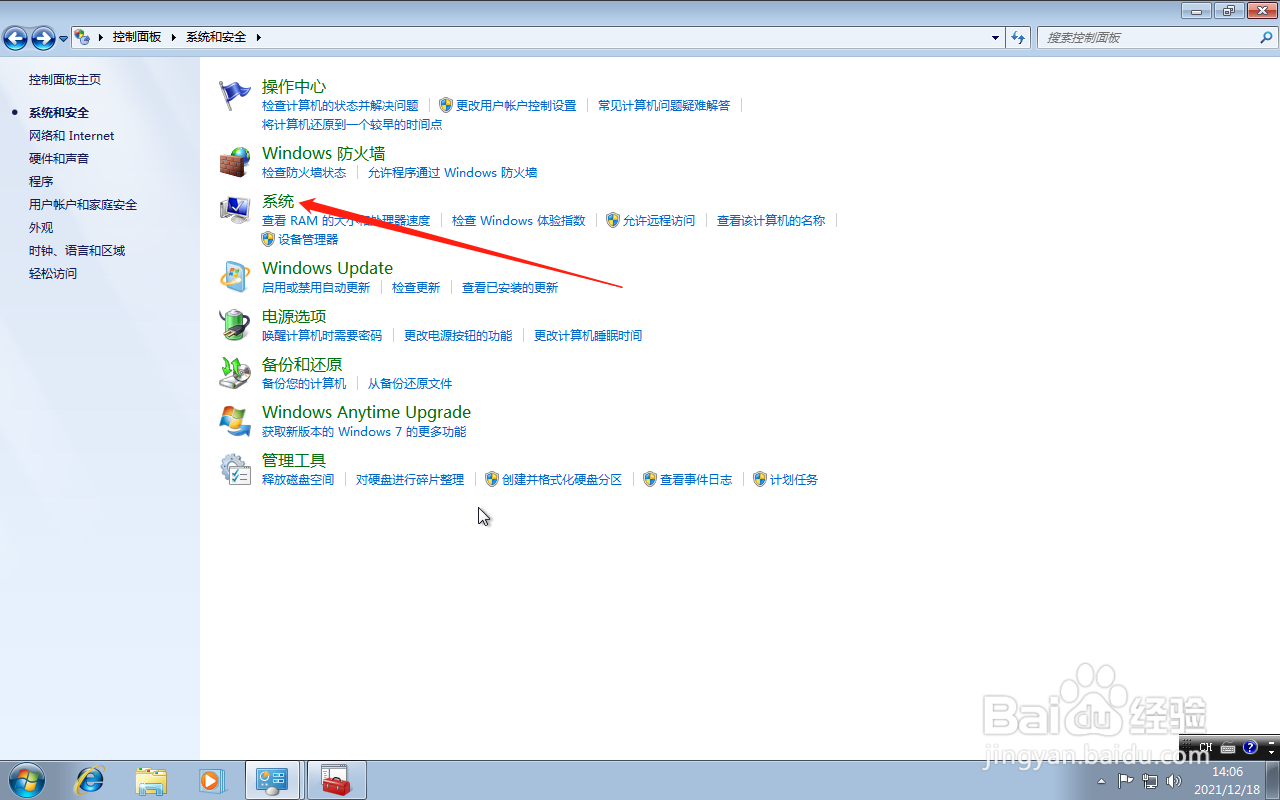Image resolution: width=1280 pixels, height=800 pixels.
Task: Click the Windows Update icon
Action: [235, 276]
